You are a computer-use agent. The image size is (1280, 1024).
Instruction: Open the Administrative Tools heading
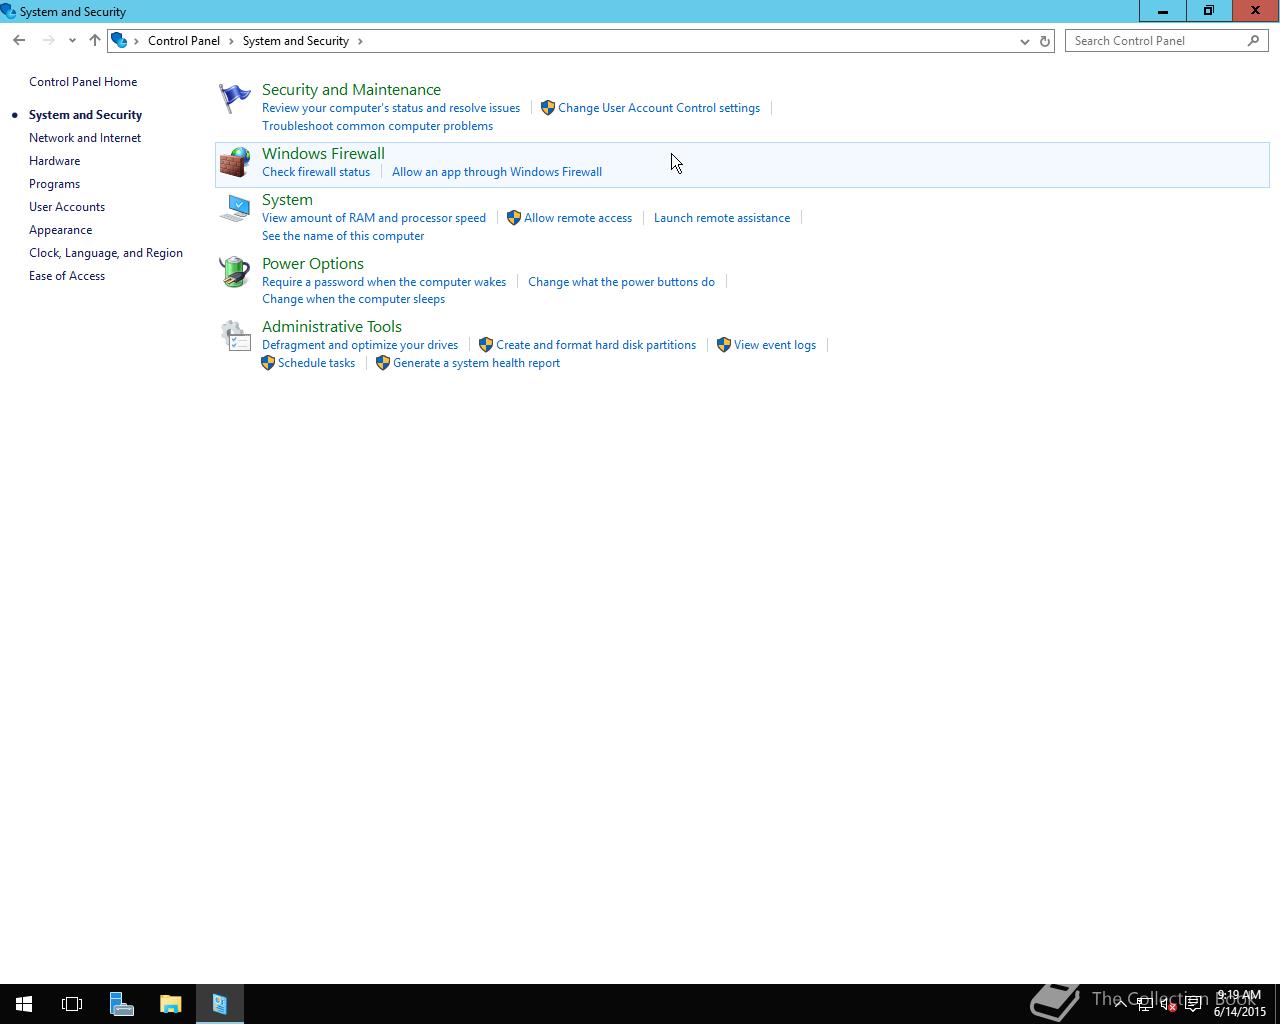(x=332, y=327)
